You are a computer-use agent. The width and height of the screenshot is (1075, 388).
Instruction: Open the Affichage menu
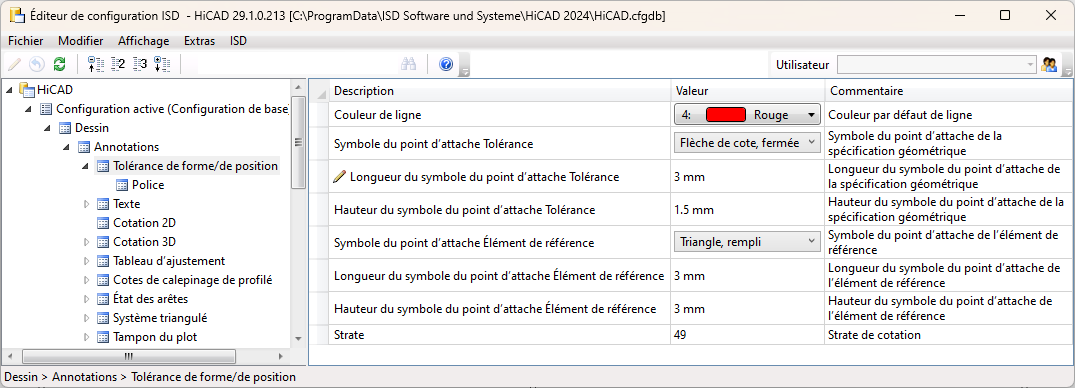click(x=144, y=41)
